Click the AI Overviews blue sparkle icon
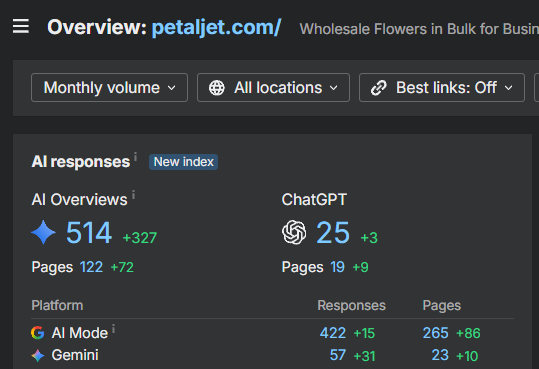This screenshot has height=369, width=539. (x=43, y=232)
